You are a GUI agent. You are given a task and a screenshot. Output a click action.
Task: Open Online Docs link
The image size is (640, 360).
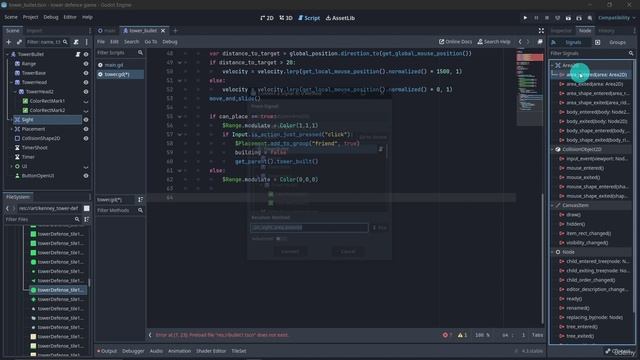tap(455, 42)
